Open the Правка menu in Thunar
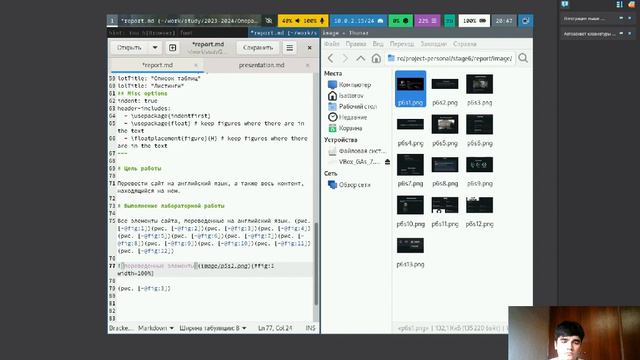The width and height of the screenshot is (640, 360). [356, 44]
